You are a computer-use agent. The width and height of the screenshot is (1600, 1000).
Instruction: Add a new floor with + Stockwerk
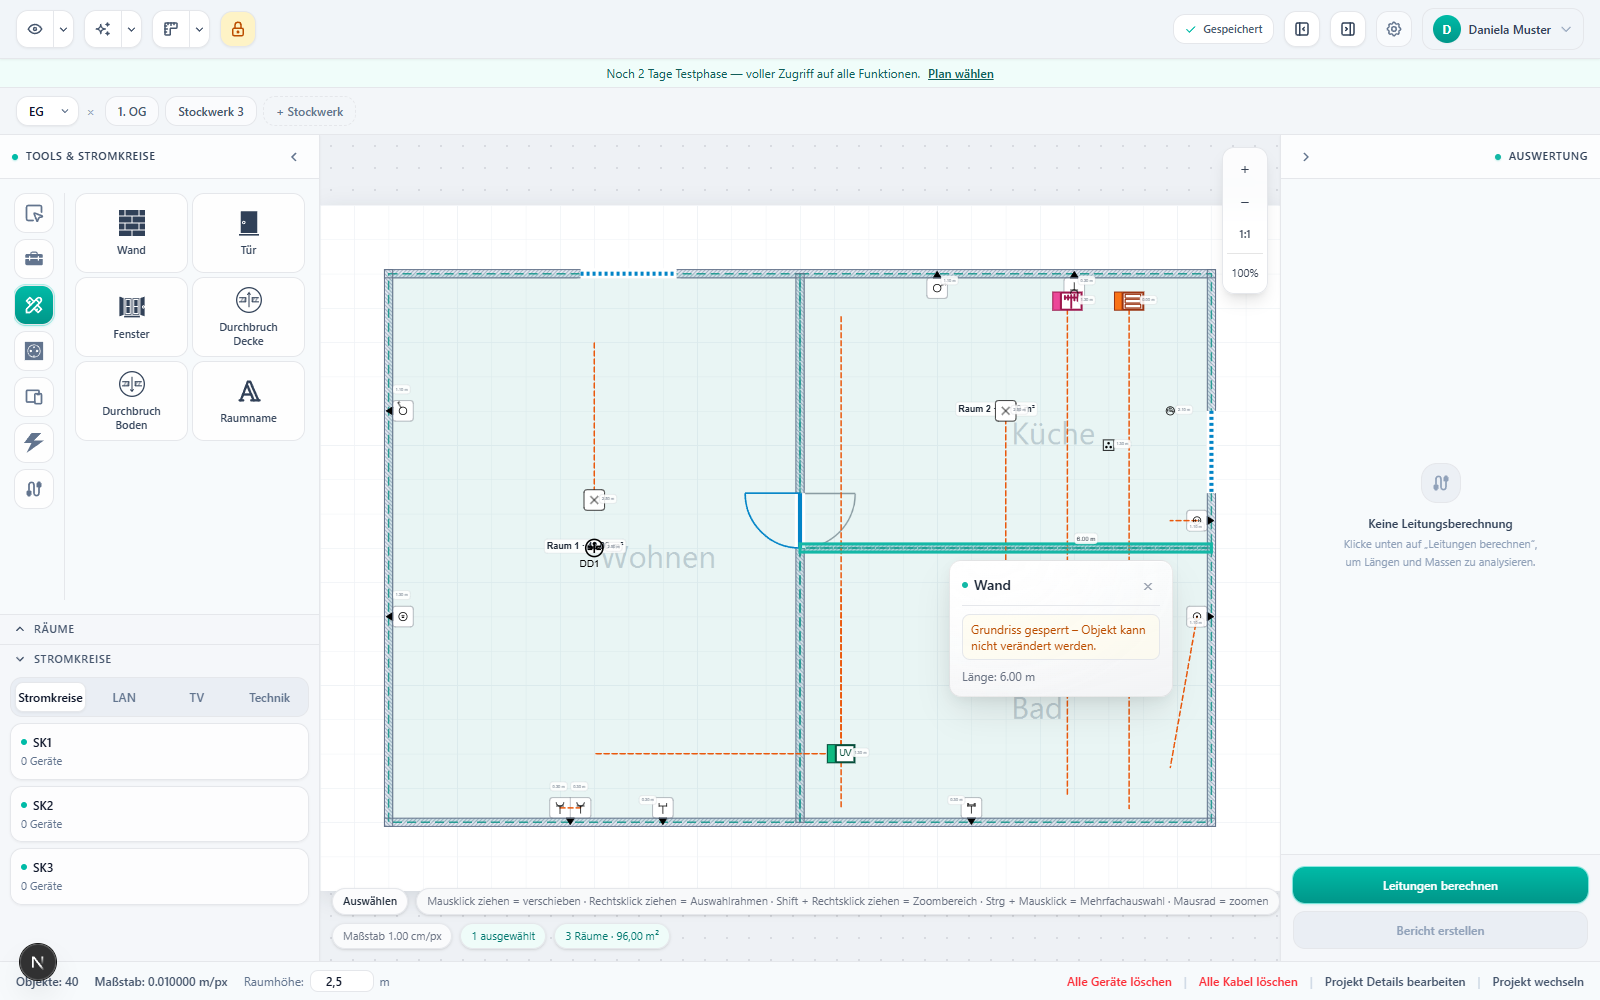[x=309, y=112]
